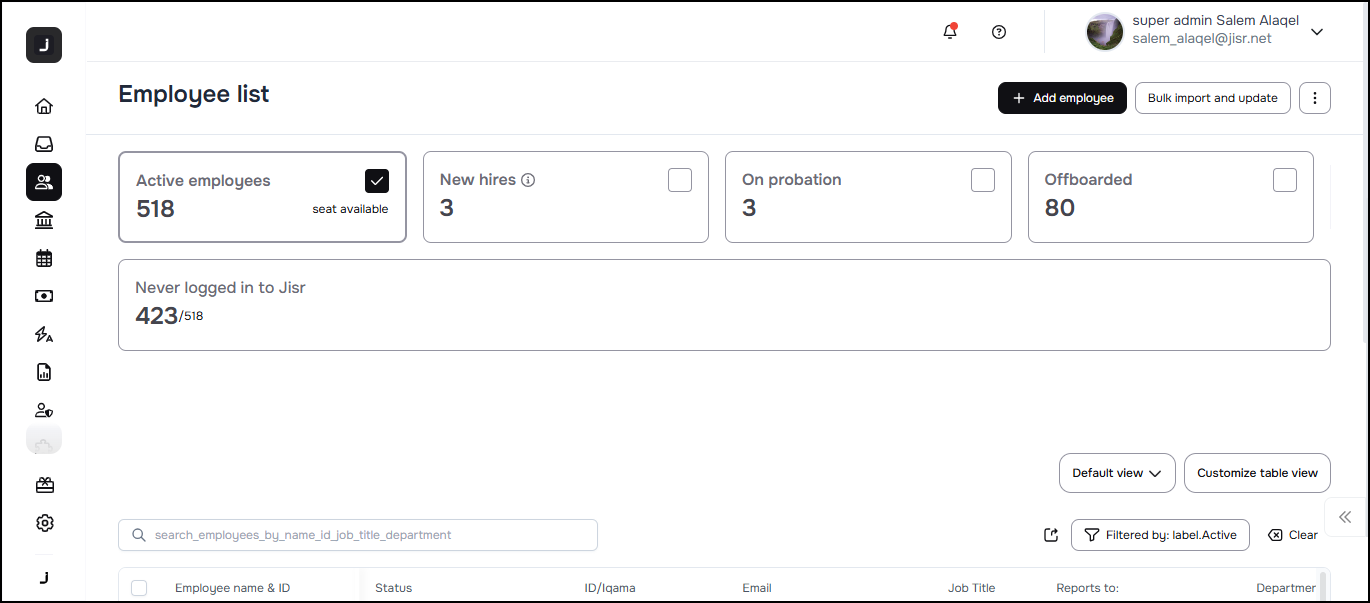Image resolution: width=1370 pixels, height=603 pixels.
Task: Open the gift box icon in sidebar
Action: pos(44,485)
